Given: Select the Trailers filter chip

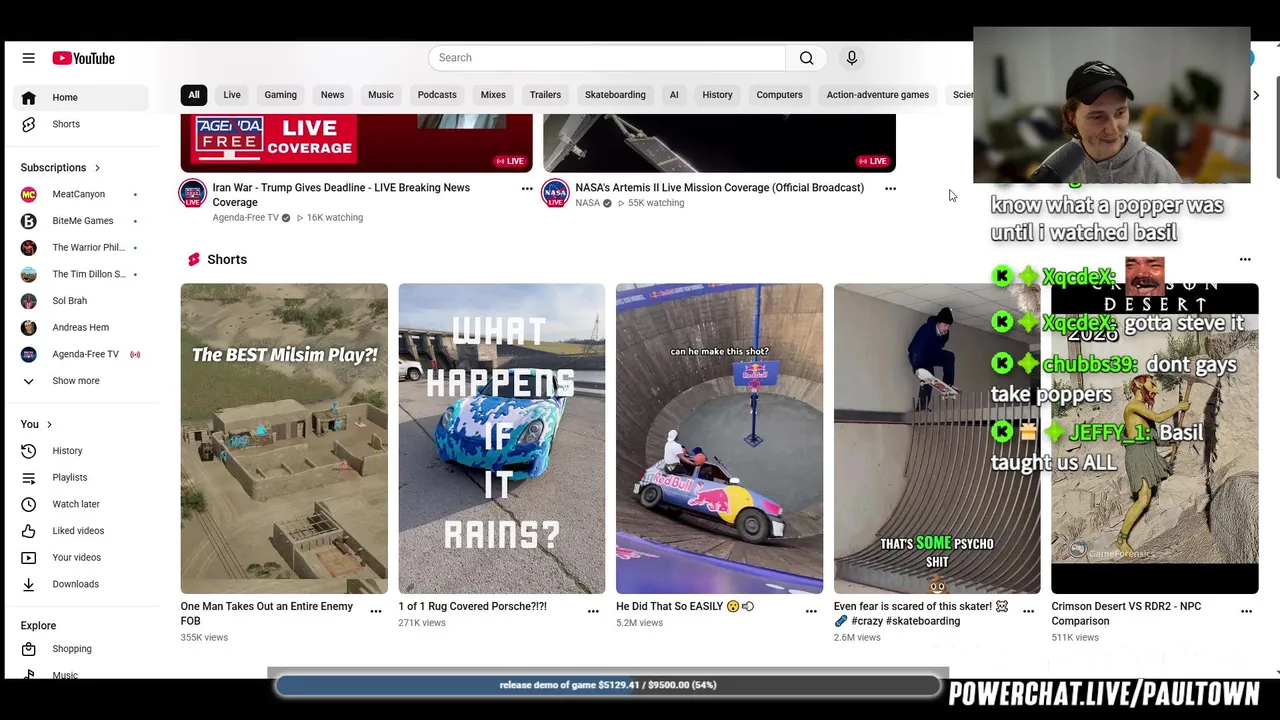Looking at the screenshot, I should click(x=545, y=95).
